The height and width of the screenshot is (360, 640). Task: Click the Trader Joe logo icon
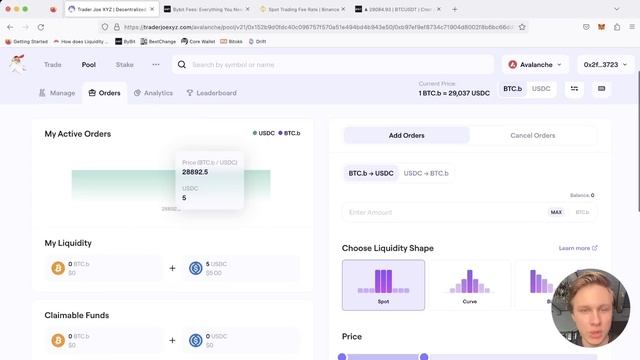pyautogui.click(x=18, y=64)
